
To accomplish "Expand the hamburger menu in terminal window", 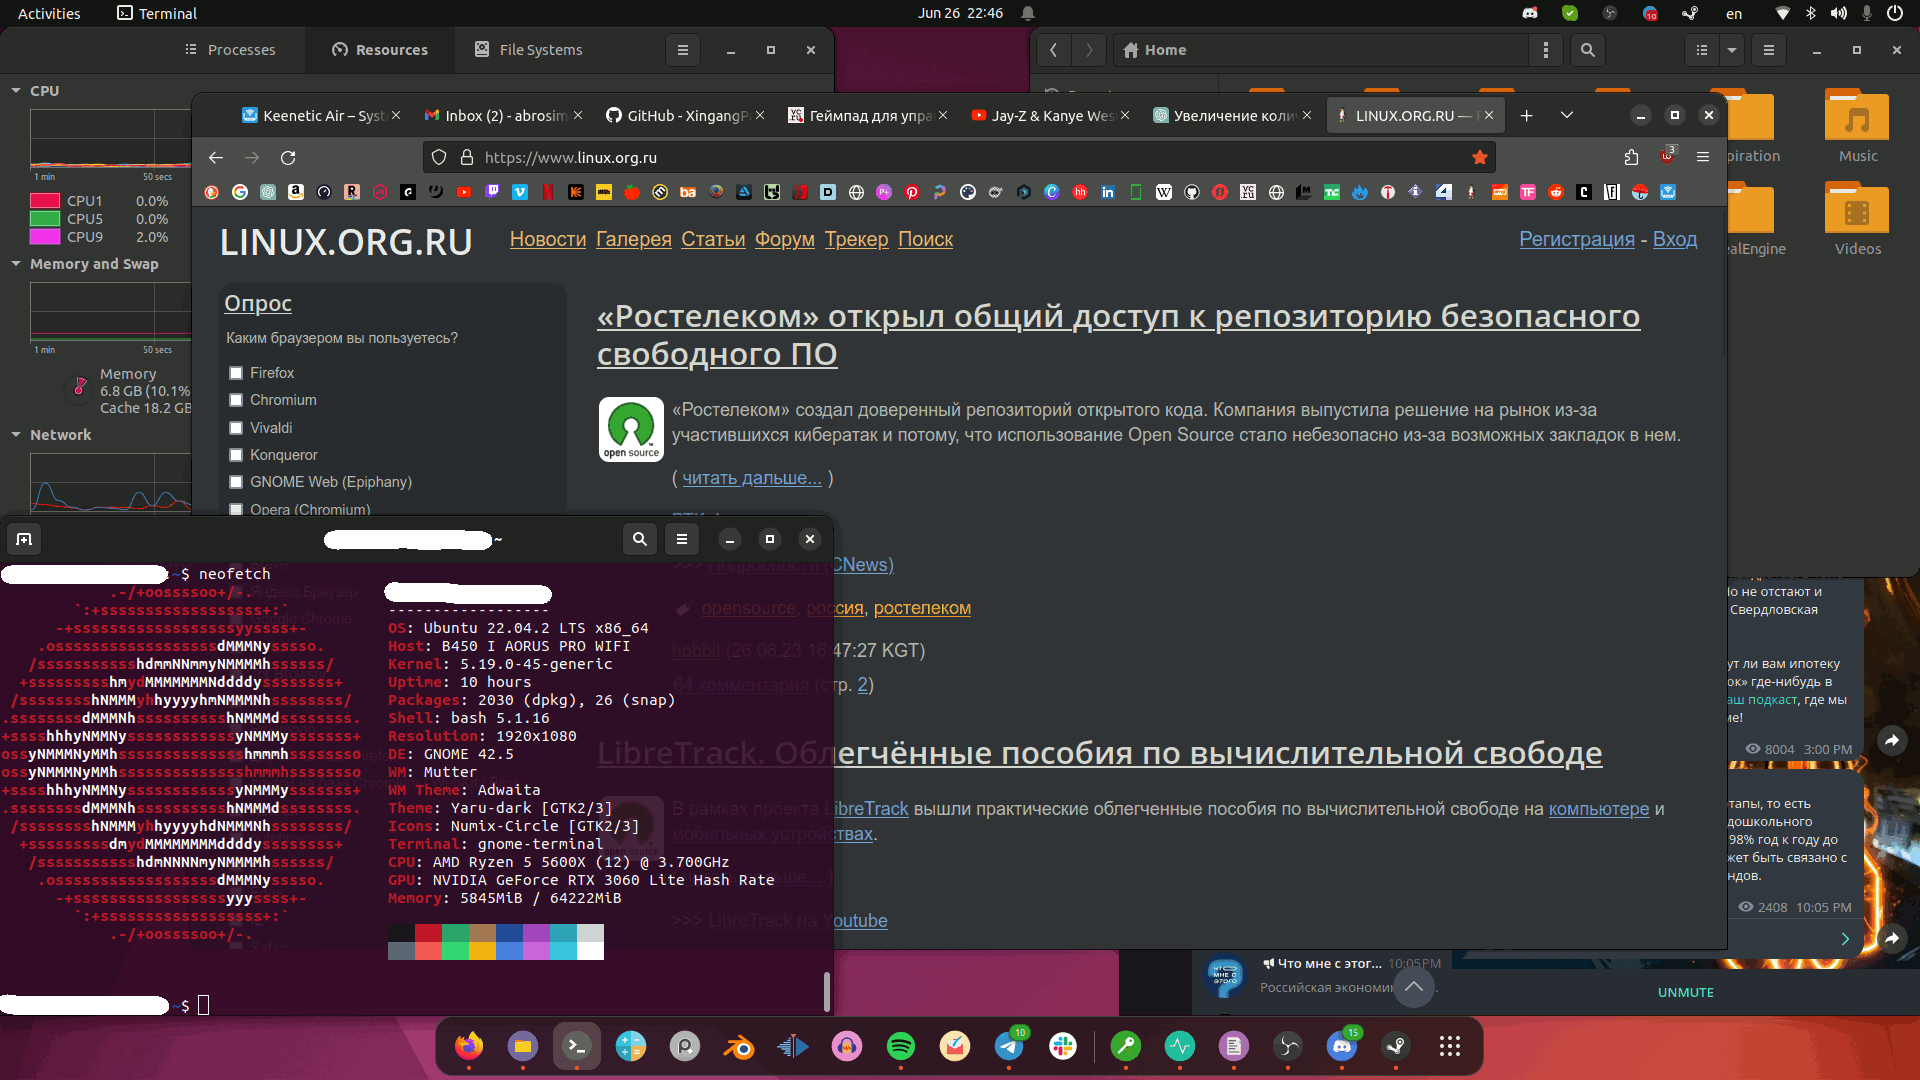I will 682,538.
